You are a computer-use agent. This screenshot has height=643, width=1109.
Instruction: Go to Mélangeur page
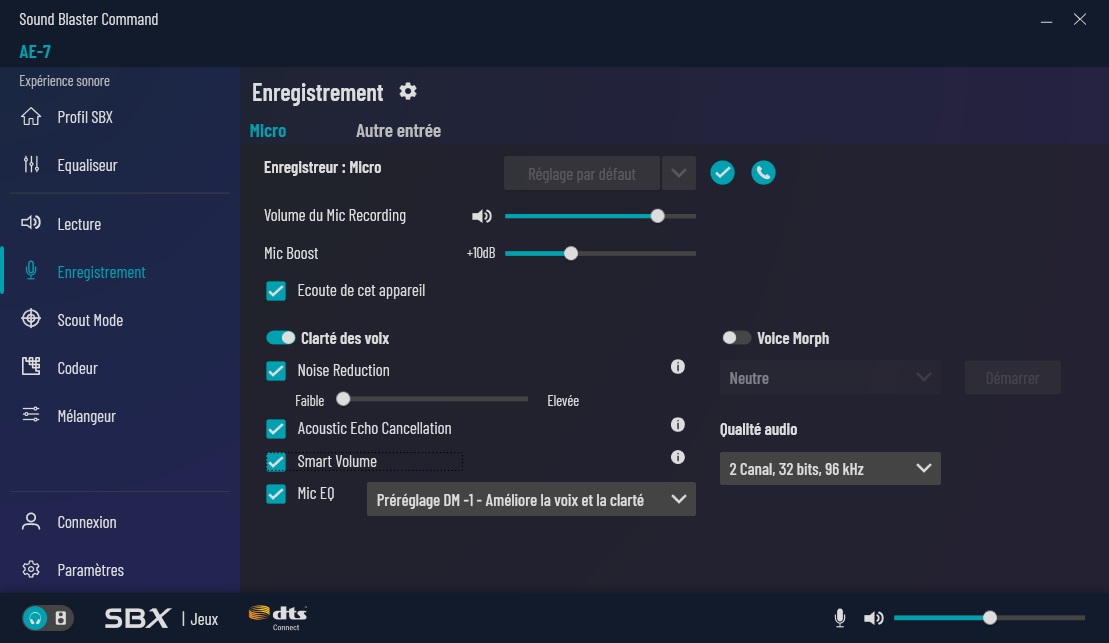[86, 416]
